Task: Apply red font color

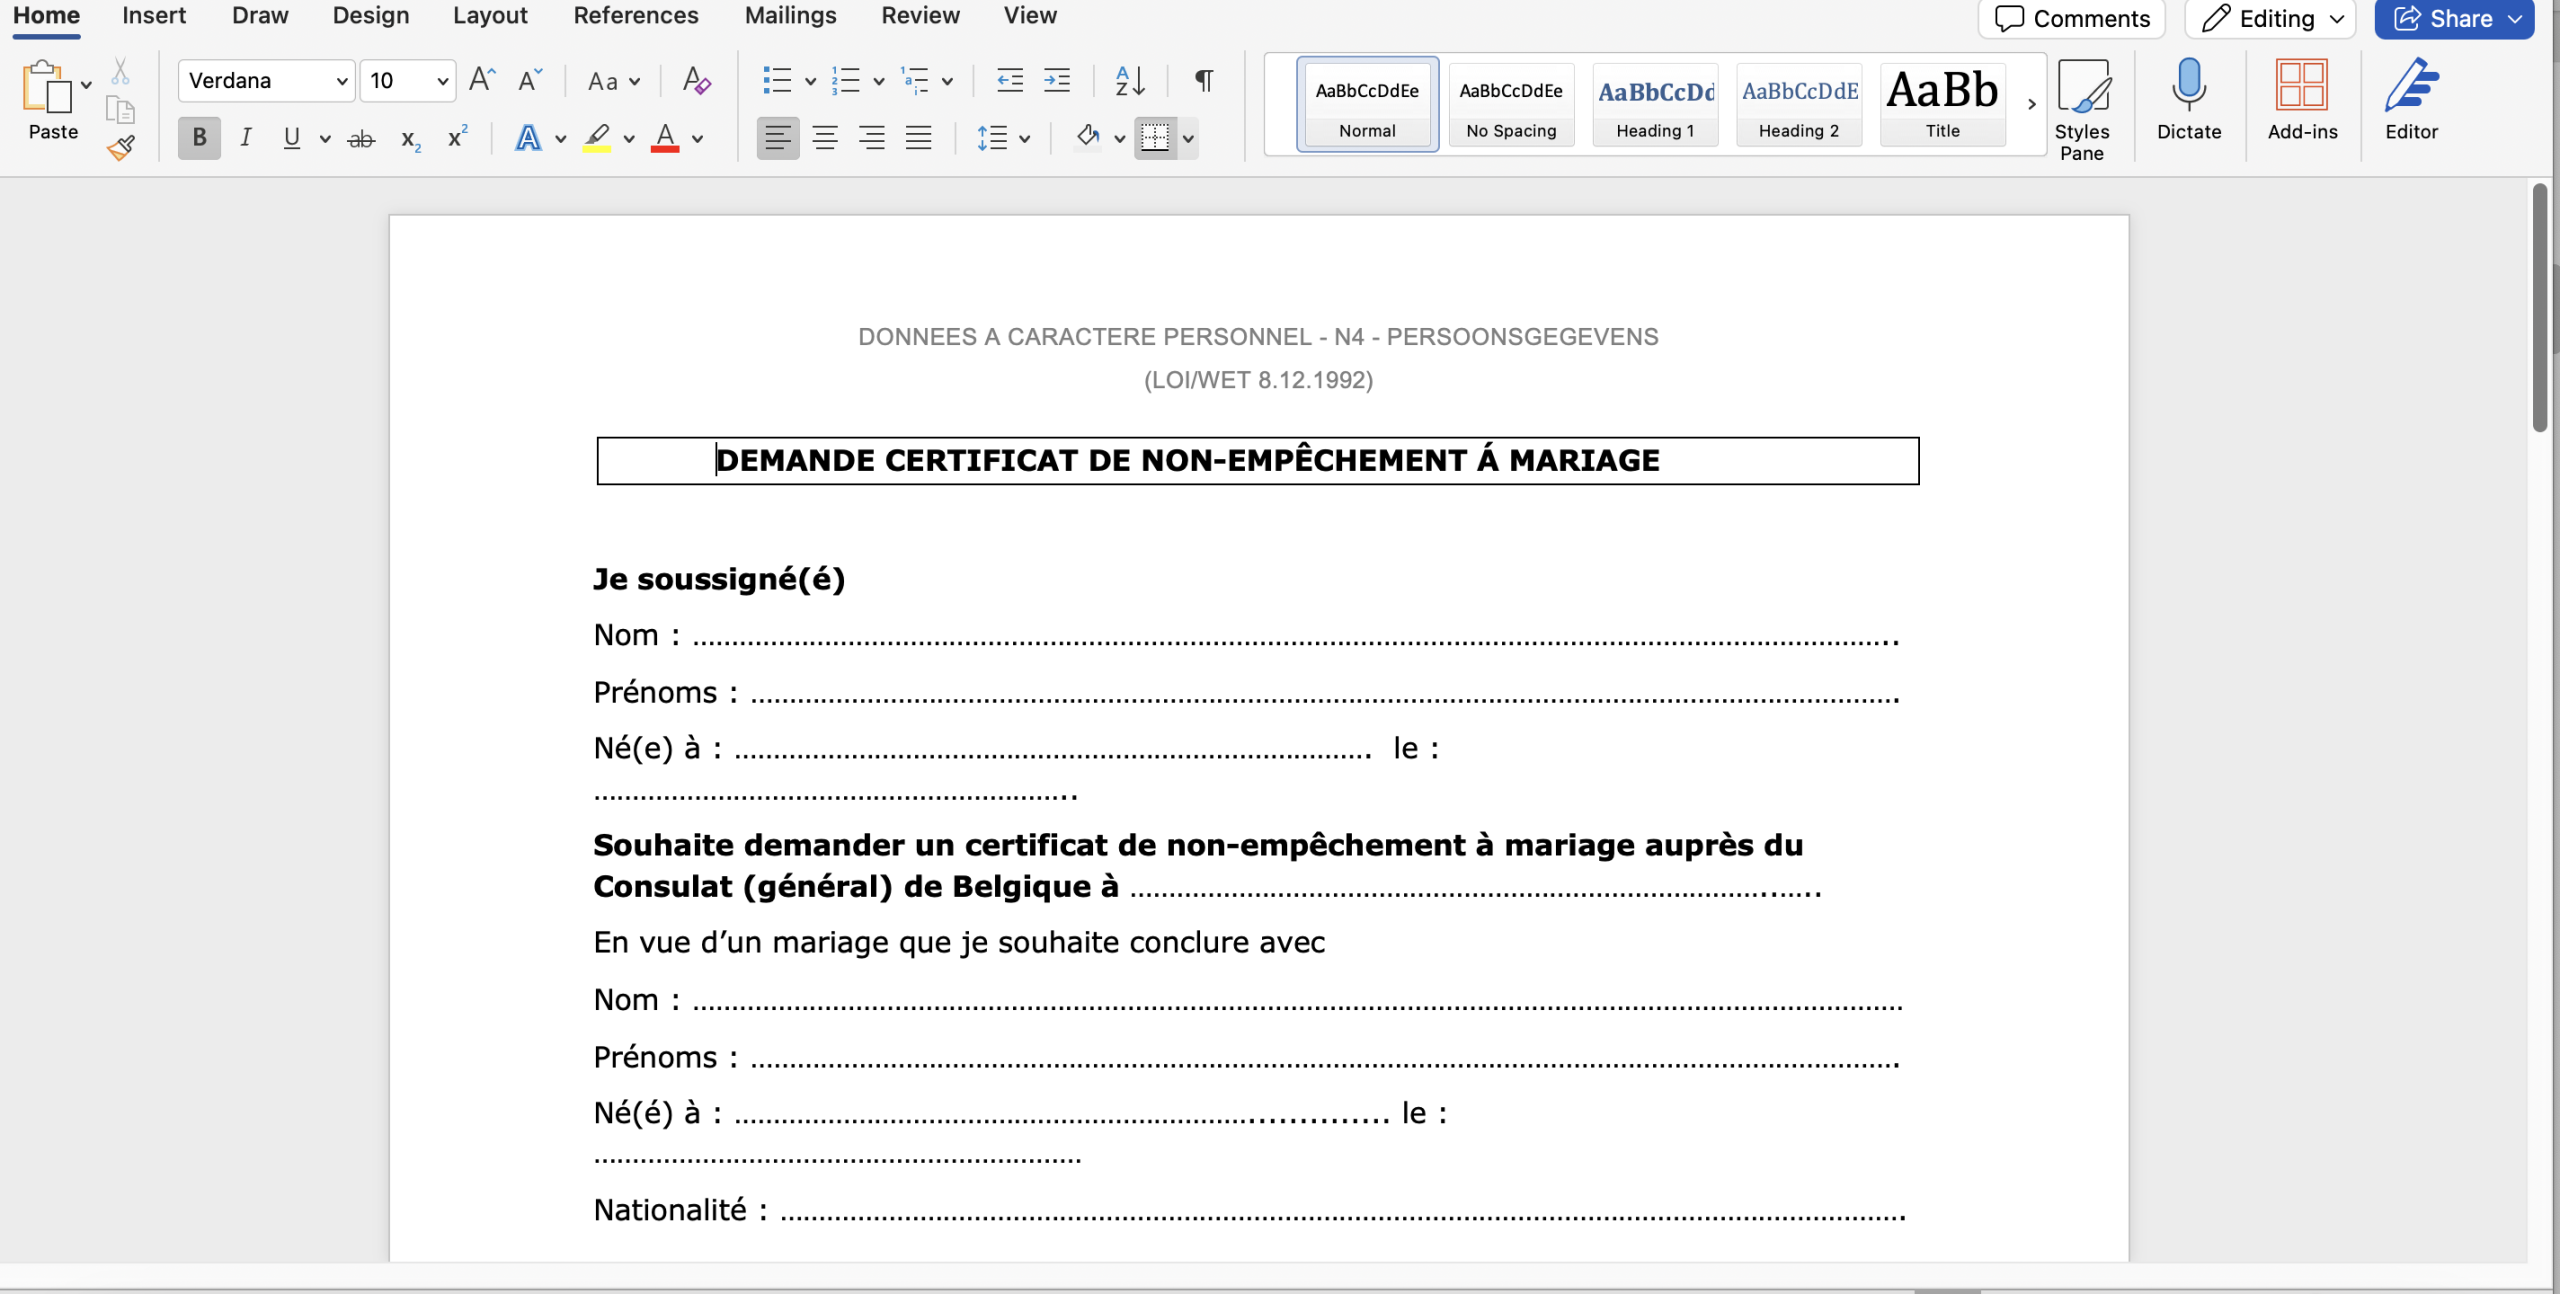Action: tap(665, 138)
